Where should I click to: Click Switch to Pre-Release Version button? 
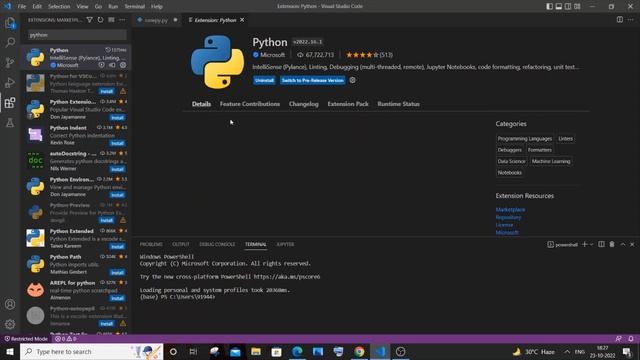tap(313, 80)
